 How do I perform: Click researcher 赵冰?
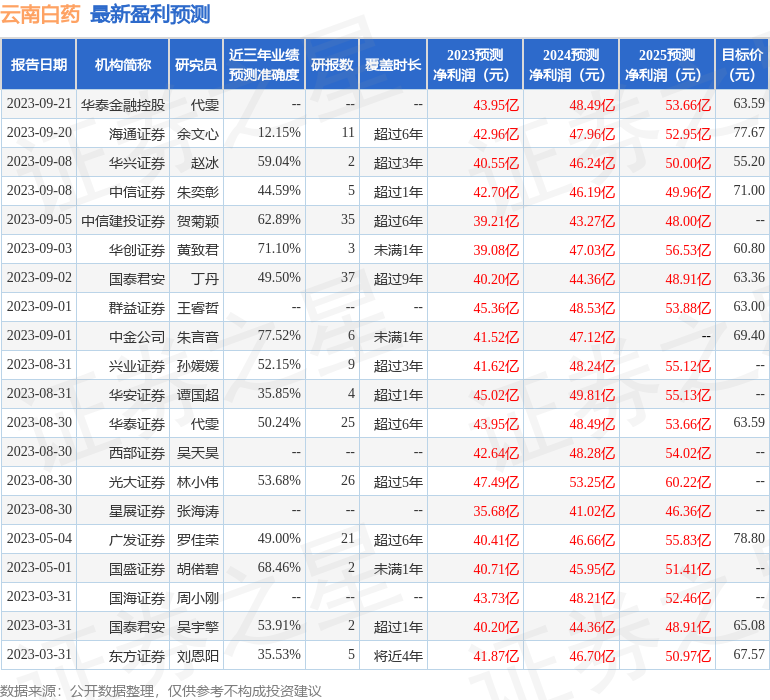click(x=205, y=163)
